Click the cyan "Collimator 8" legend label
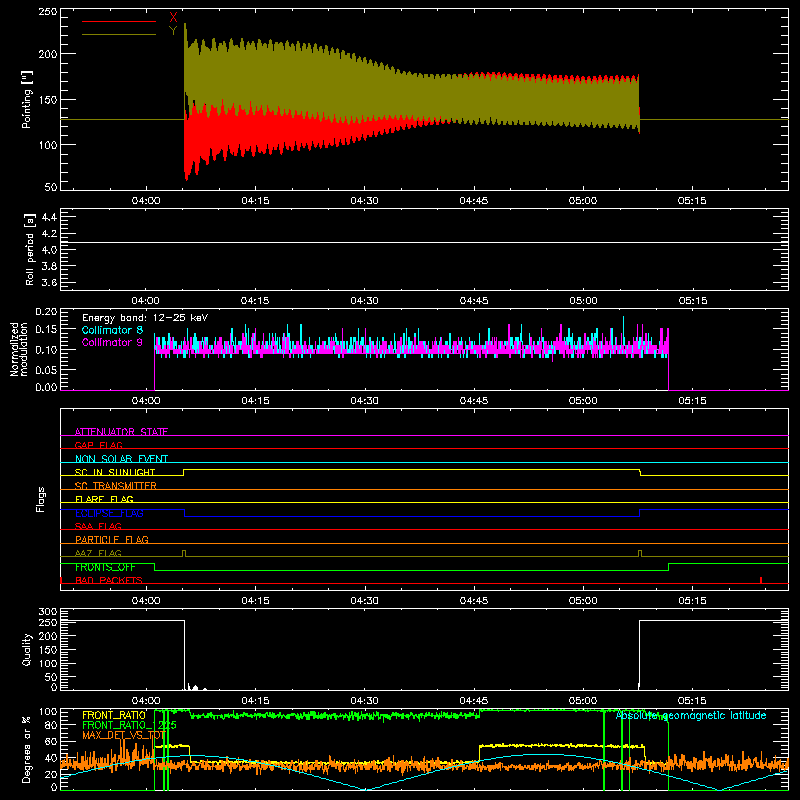Image resolution: width=800 pixels, height=800 pixels. [112, 330]
